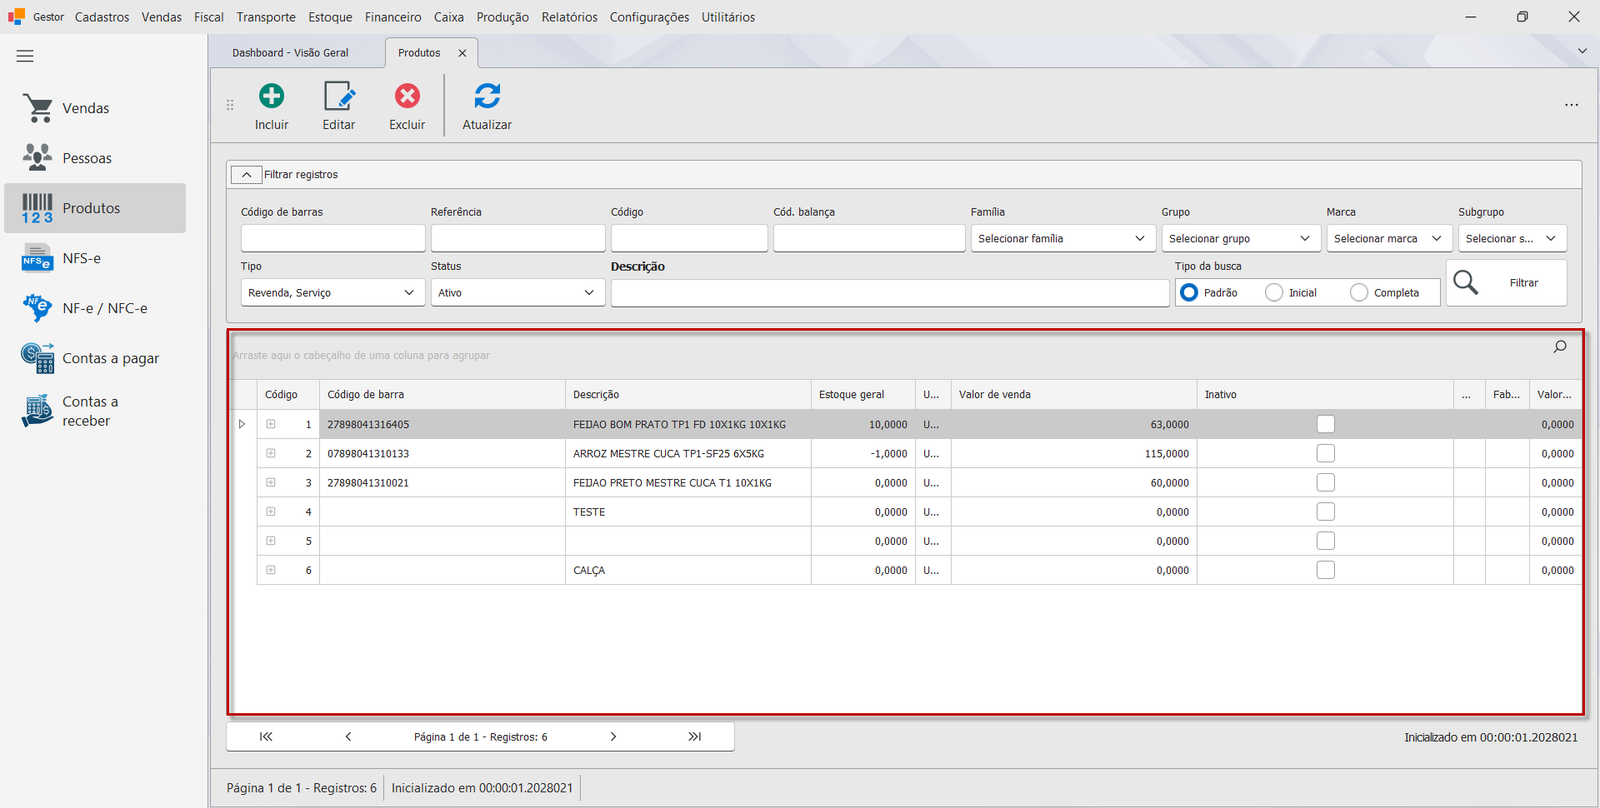
Task: Open the Selecionar marca dropdown
Action: pos(1389,238)
